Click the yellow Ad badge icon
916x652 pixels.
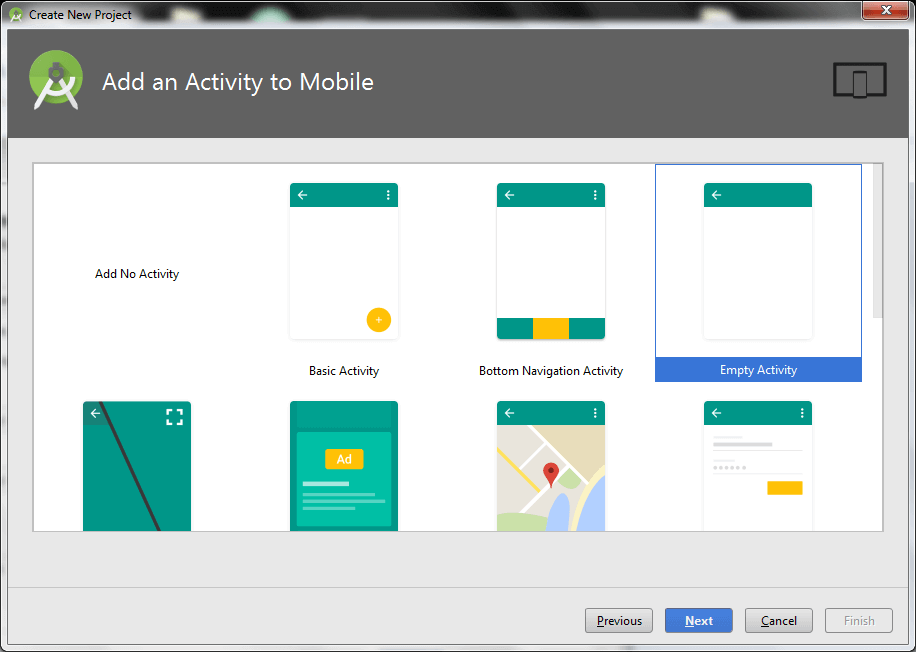(343, 459)
